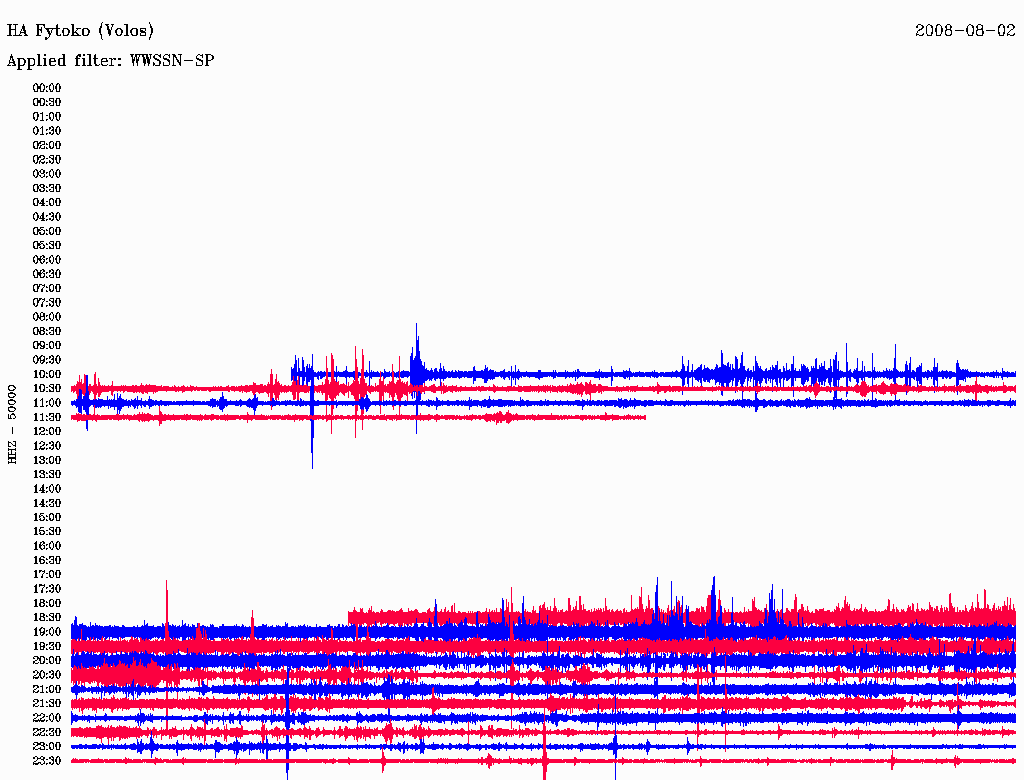Select the 14:00 time label

pyautogui.click(x=47, y=489)
